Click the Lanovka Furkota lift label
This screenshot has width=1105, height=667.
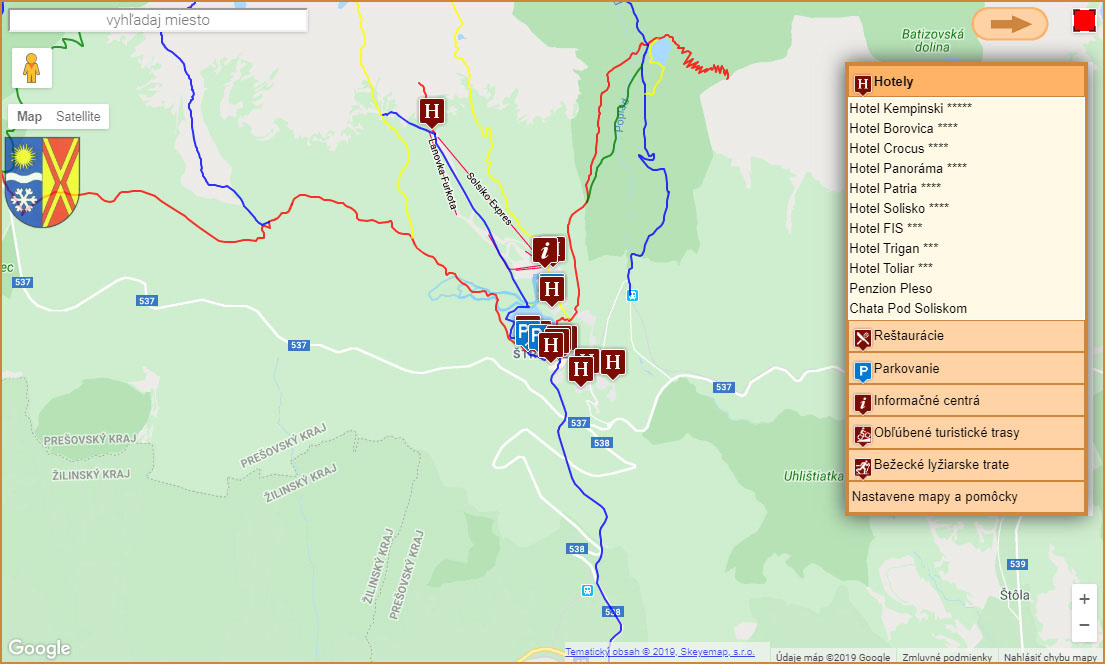pyautogui.click(x=443, y=173)
